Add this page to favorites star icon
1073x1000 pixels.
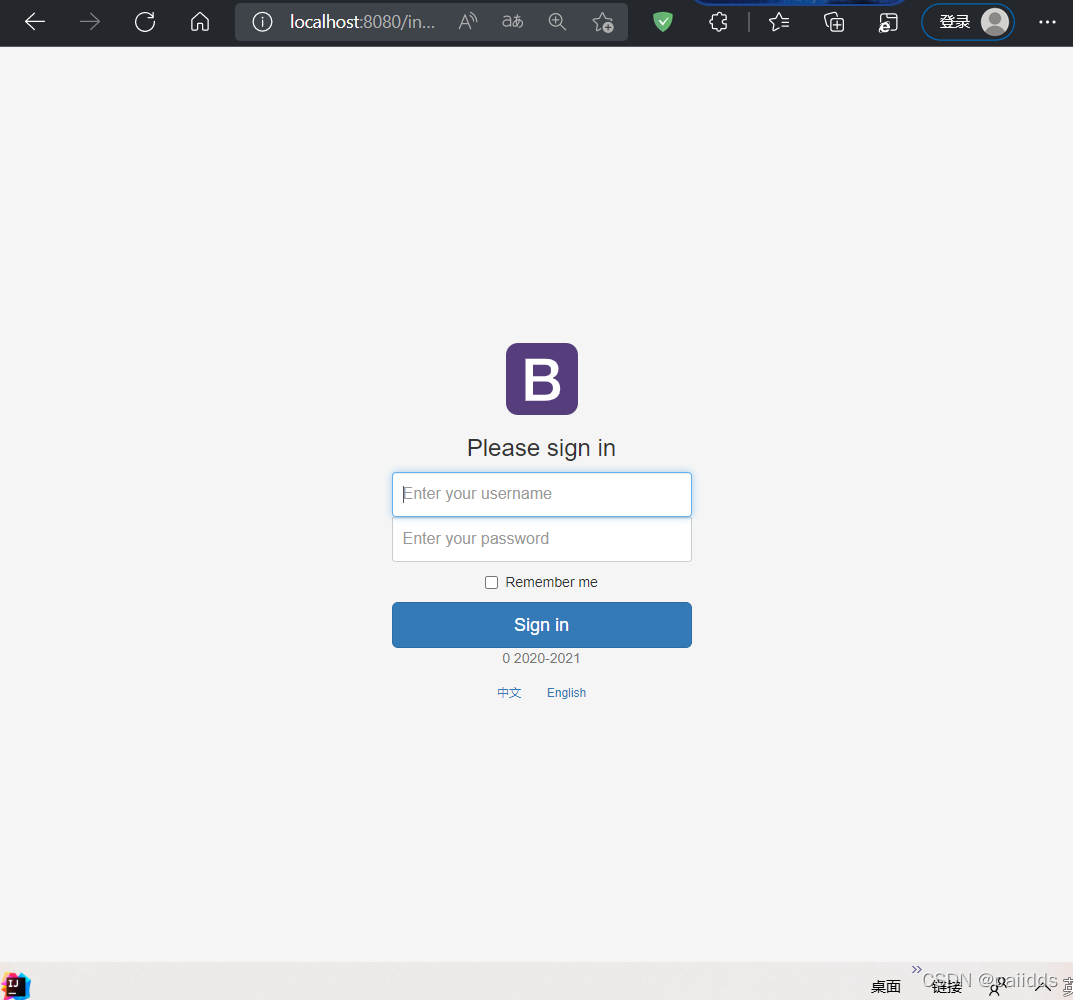click(x=603, y=23)
